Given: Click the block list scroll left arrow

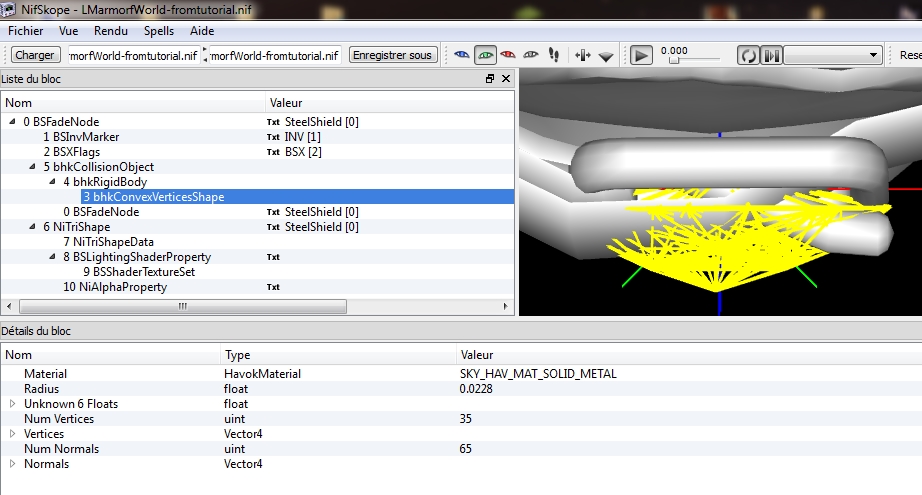Looking at the screenshot, I should (9, 306).
